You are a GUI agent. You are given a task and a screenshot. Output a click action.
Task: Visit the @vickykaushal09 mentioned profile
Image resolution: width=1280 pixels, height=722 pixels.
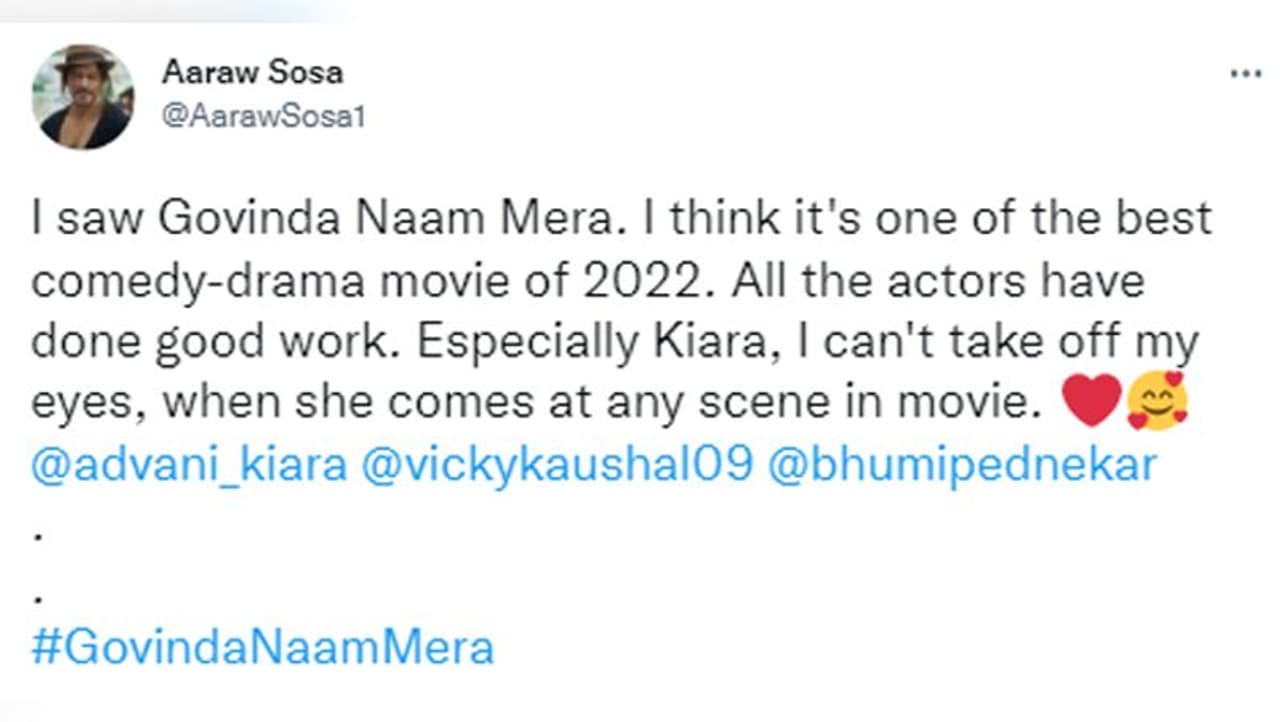tap(555, 466)
